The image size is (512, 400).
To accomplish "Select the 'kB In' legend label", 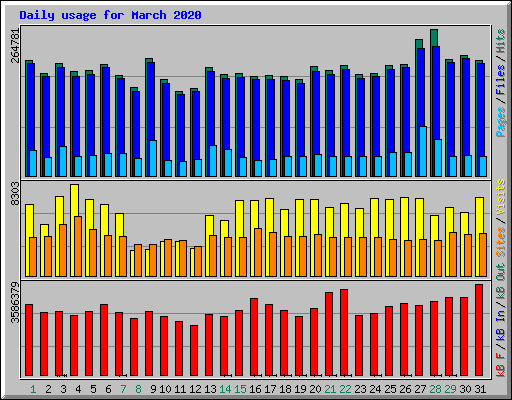I will click(501, 326).
